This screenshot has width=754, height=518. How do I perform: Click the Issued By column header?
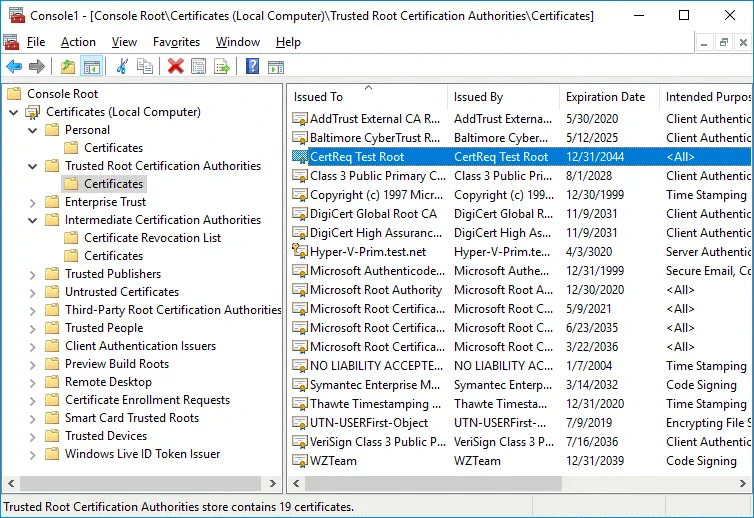click(478, 97)
